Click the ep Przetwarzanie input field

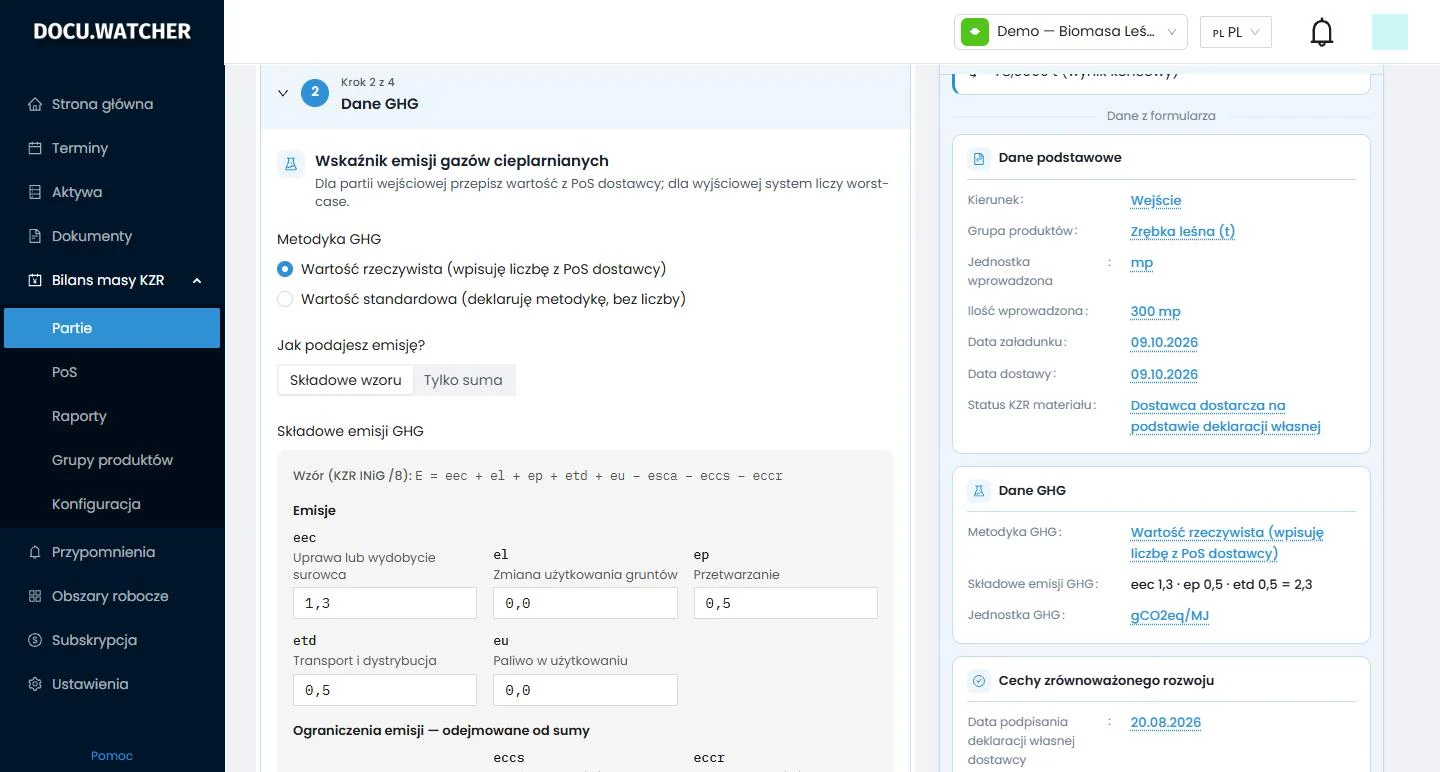pyautogui.click(x=786, y=603)
